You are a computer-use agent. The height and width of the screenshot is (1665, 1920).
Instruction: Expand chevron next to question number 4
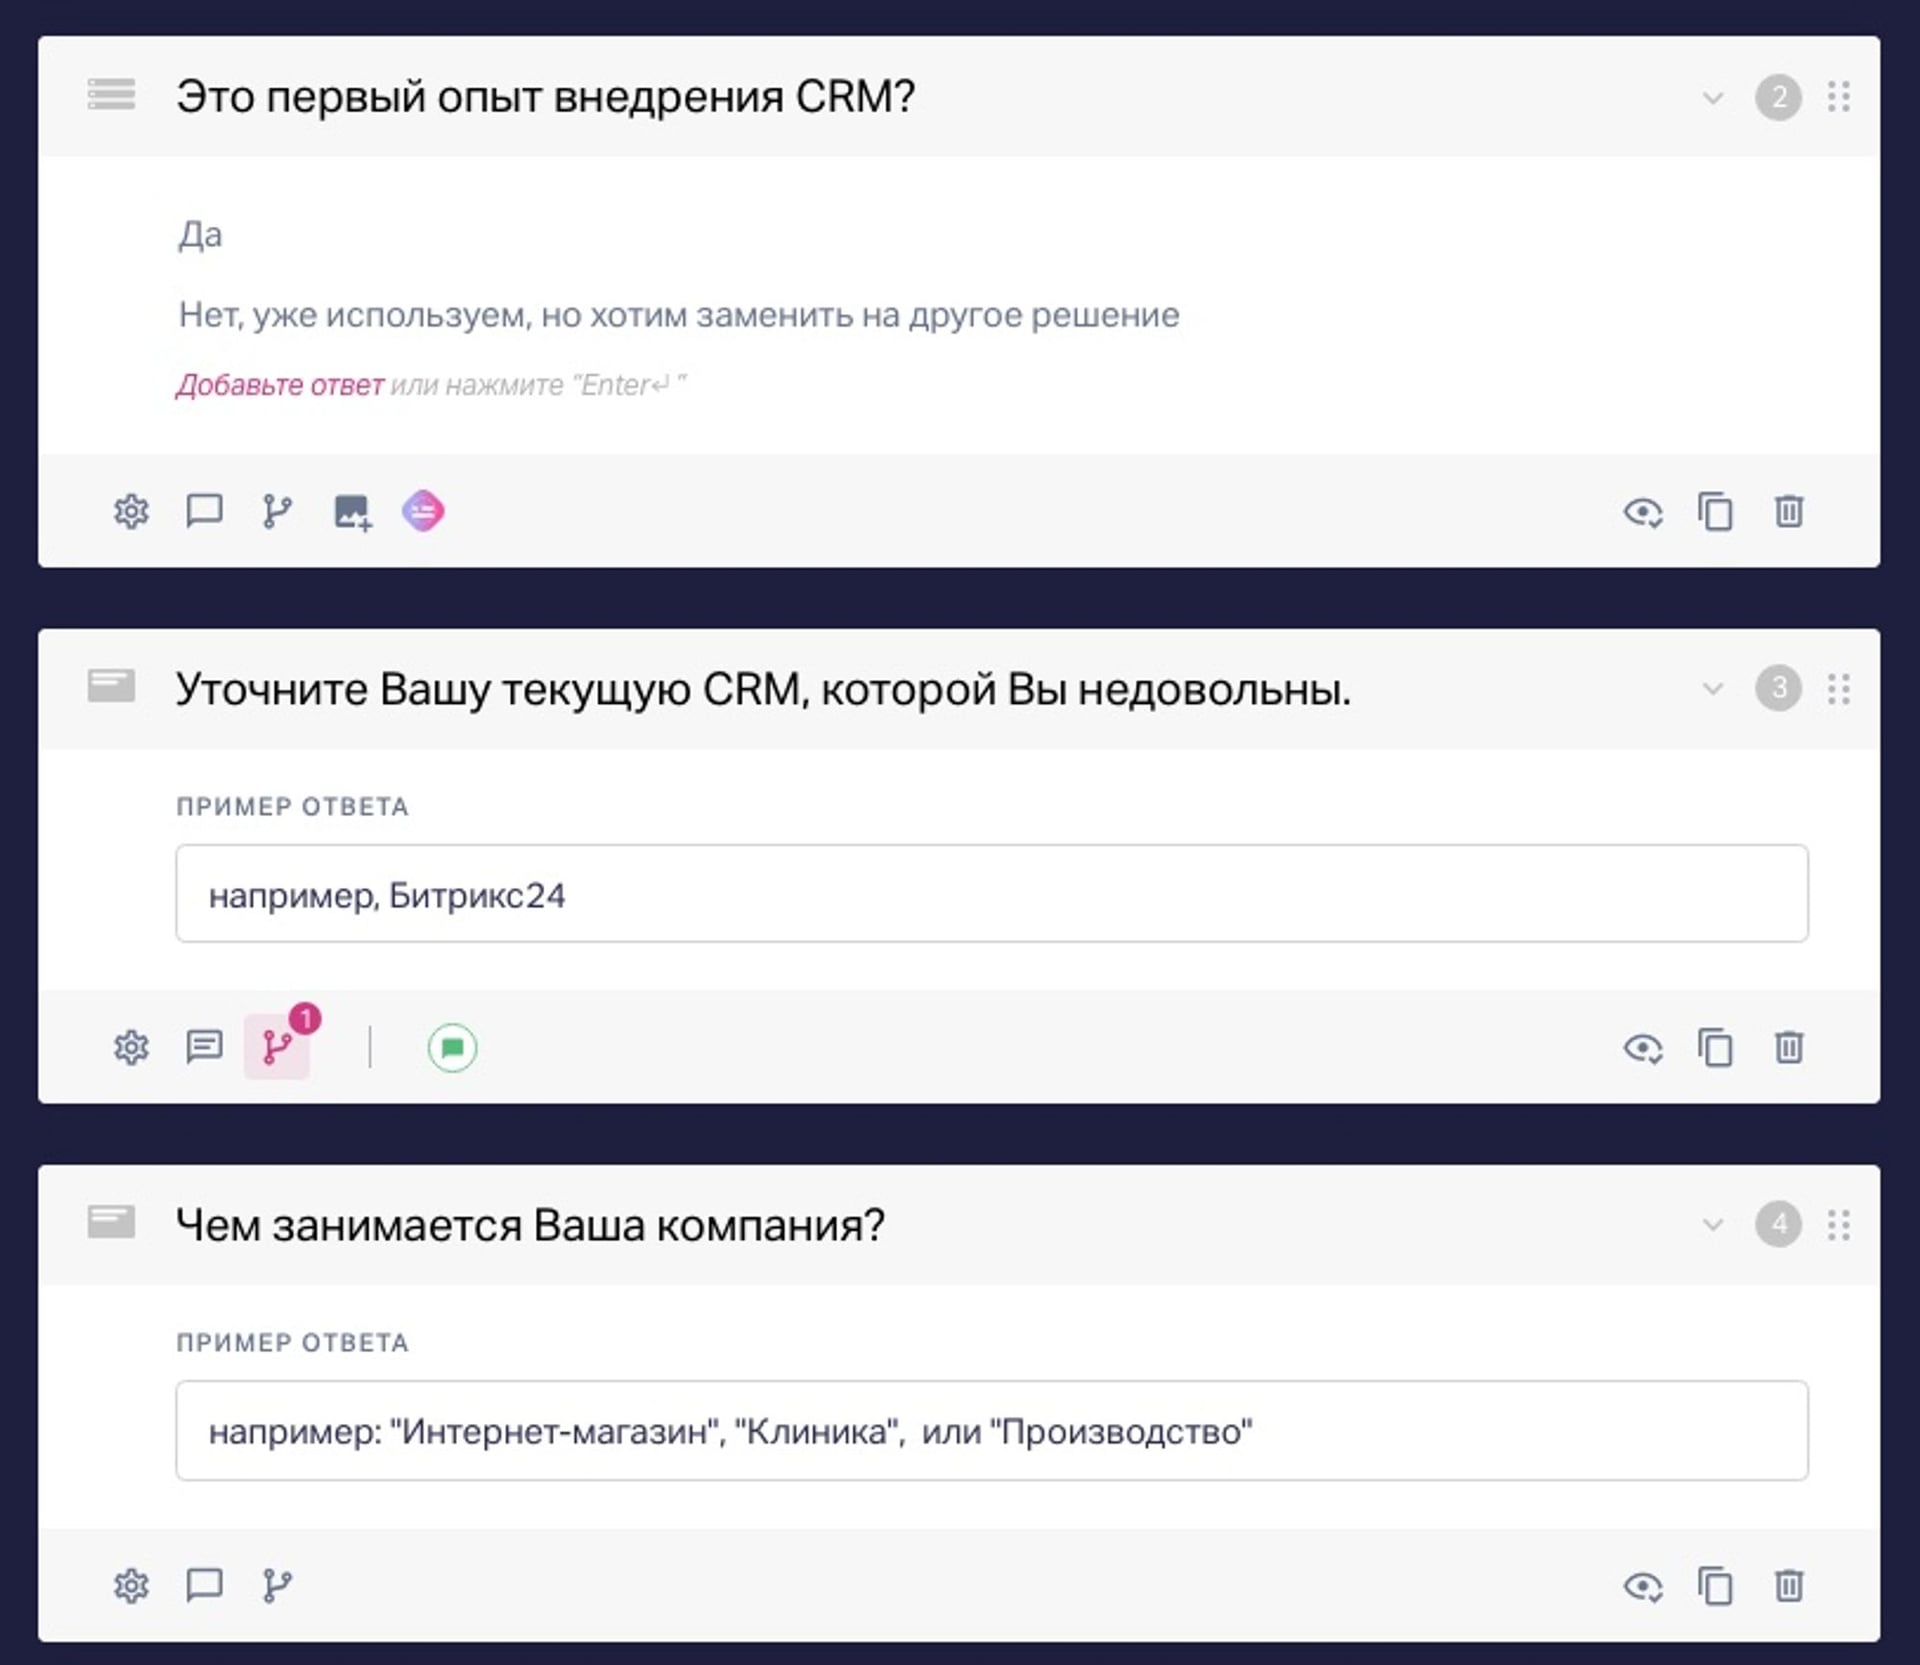[1713, 1225]
